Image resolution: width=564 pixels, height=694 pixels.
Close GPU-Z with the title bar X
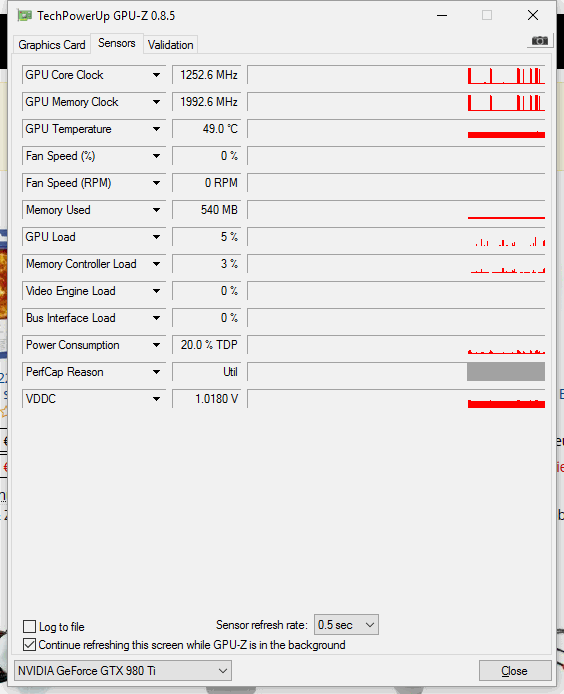[533, 15]
